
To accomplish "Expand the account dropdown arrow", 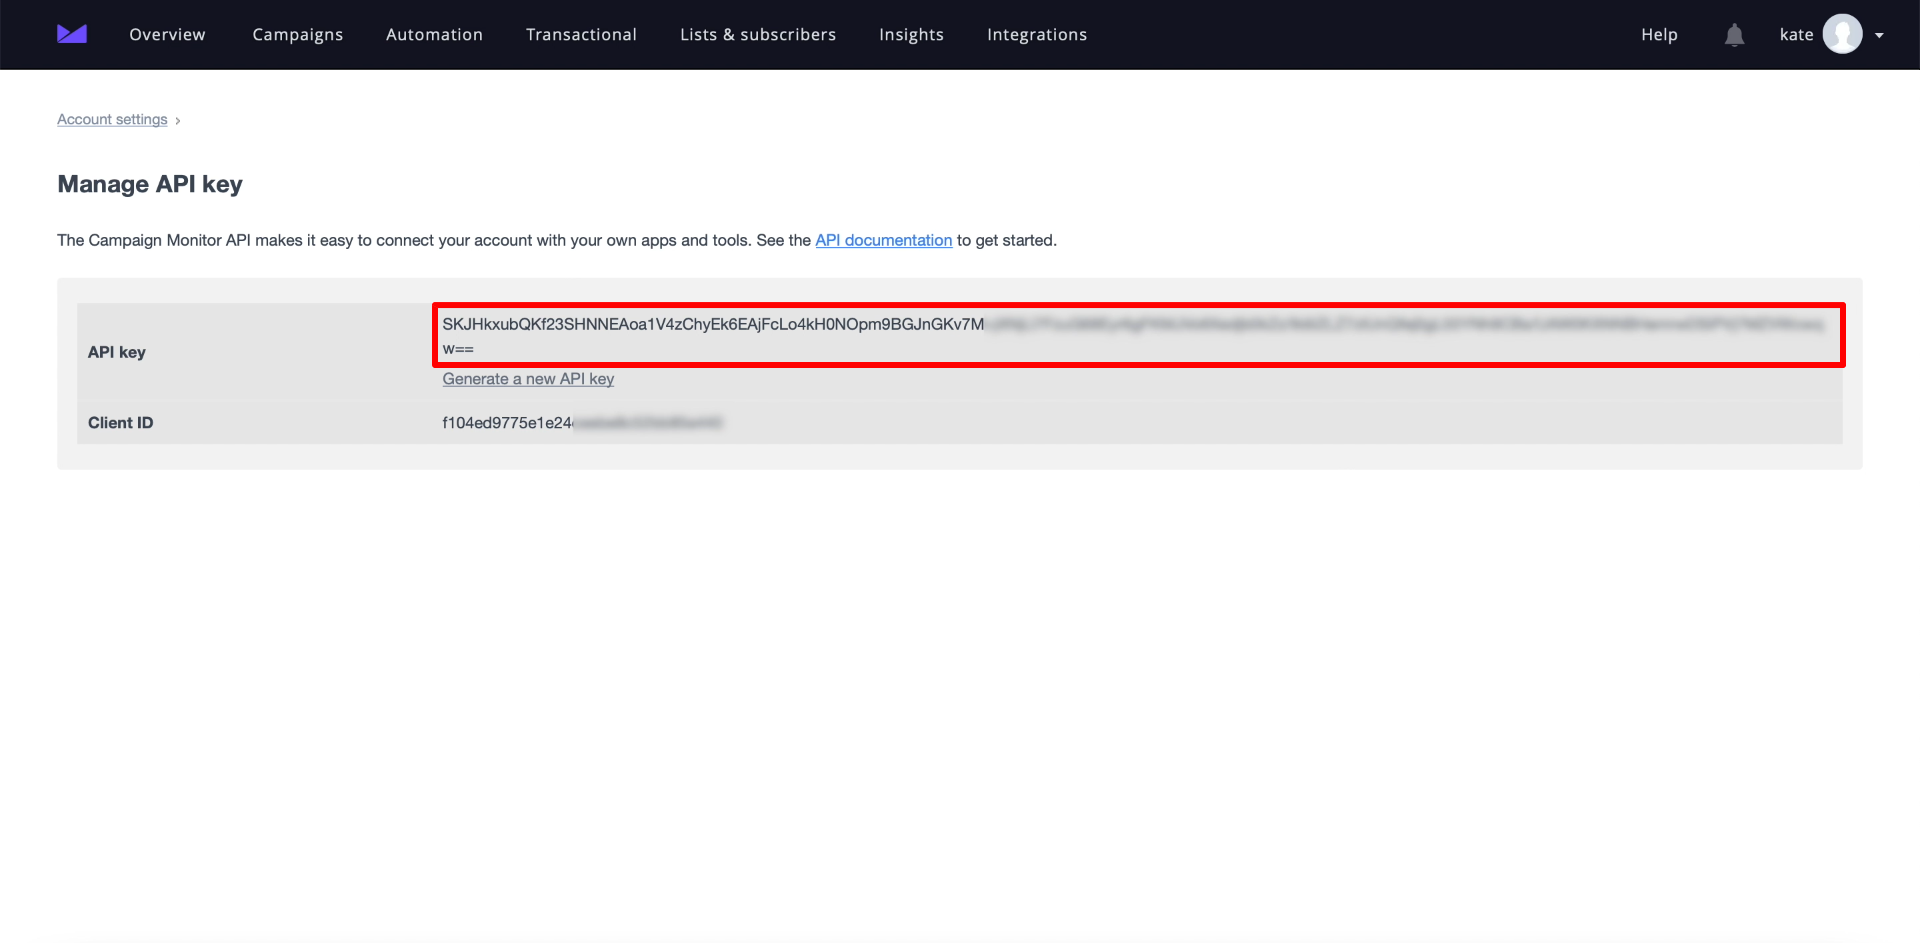I will [x=1879, y=35].
